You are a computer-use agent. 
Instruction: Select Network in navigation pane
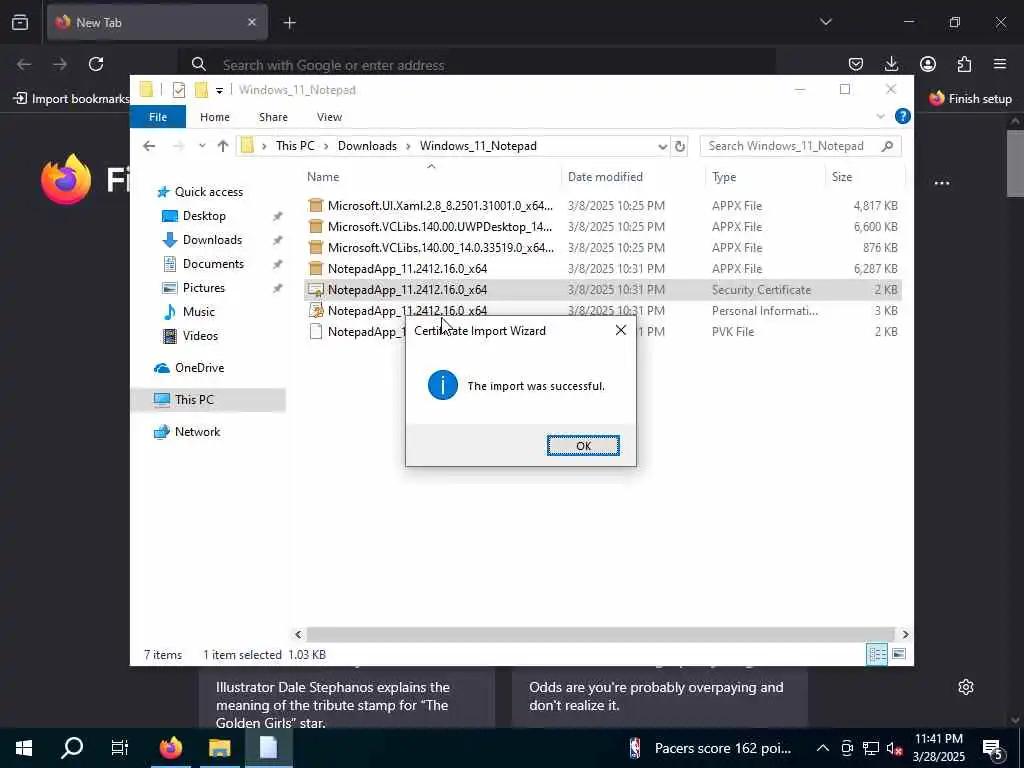click(197, 432)
